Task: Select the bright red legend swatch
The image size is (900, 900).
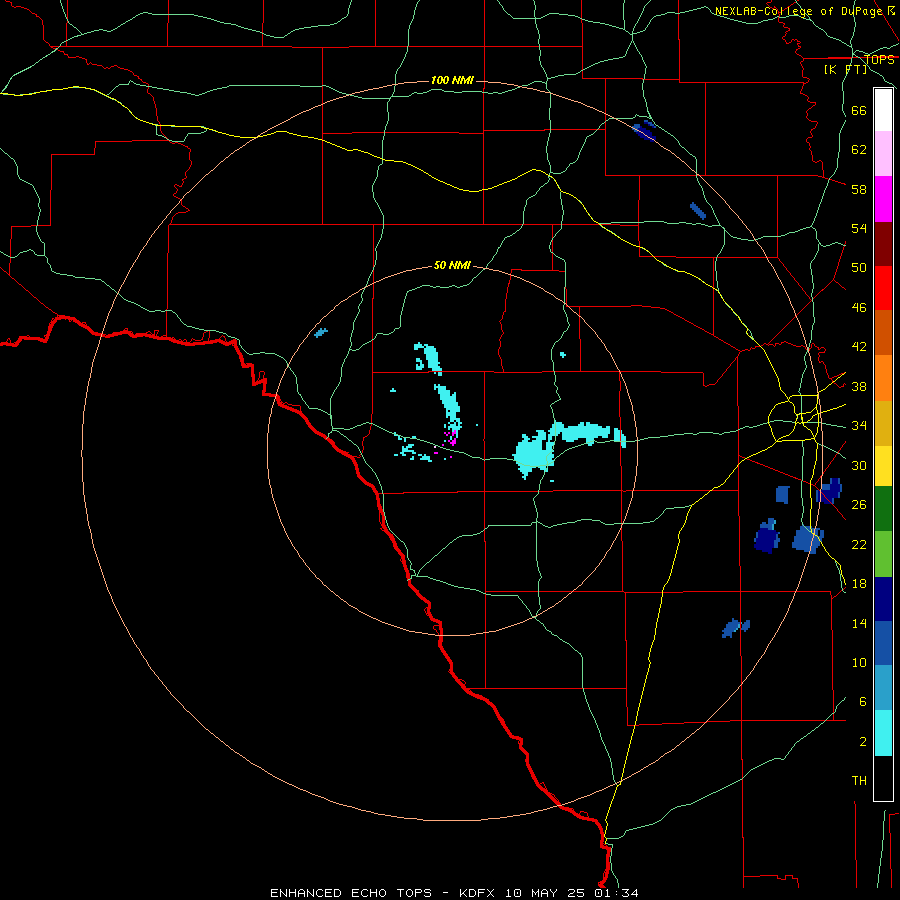Action: click(883, 288)
